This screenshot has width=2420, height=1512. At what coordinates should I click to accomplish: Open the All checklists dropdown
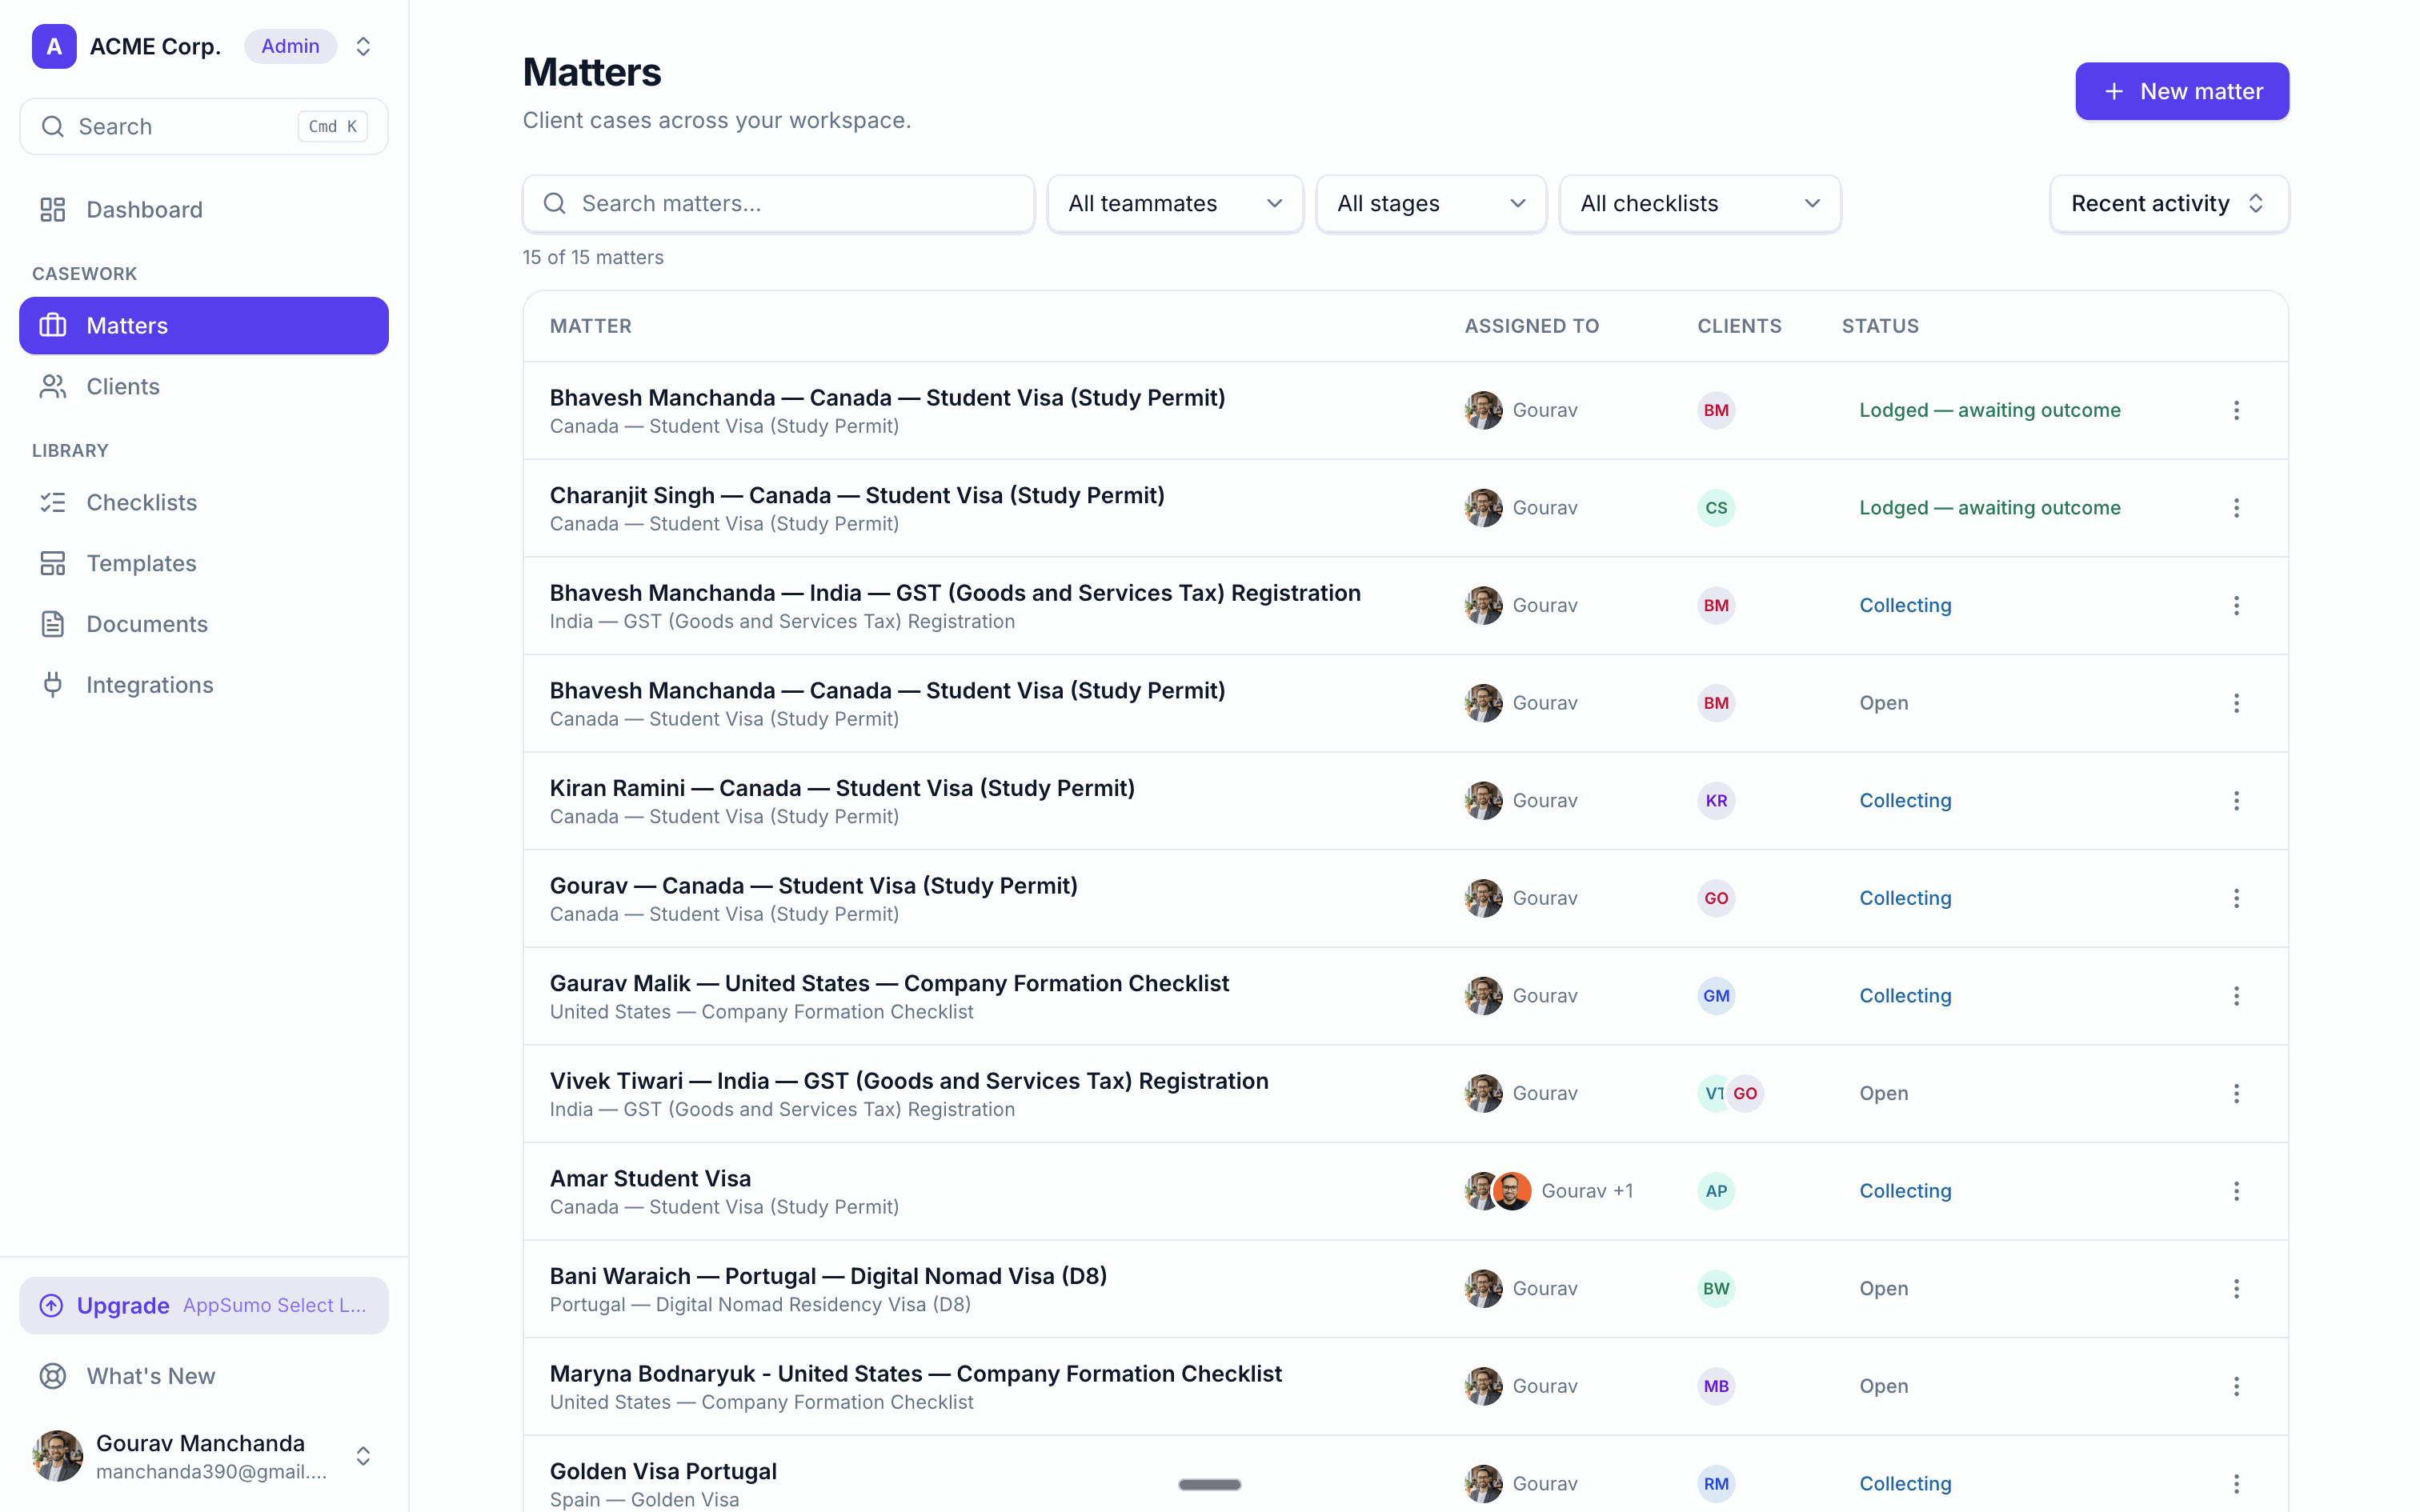tap(1700, 203)
